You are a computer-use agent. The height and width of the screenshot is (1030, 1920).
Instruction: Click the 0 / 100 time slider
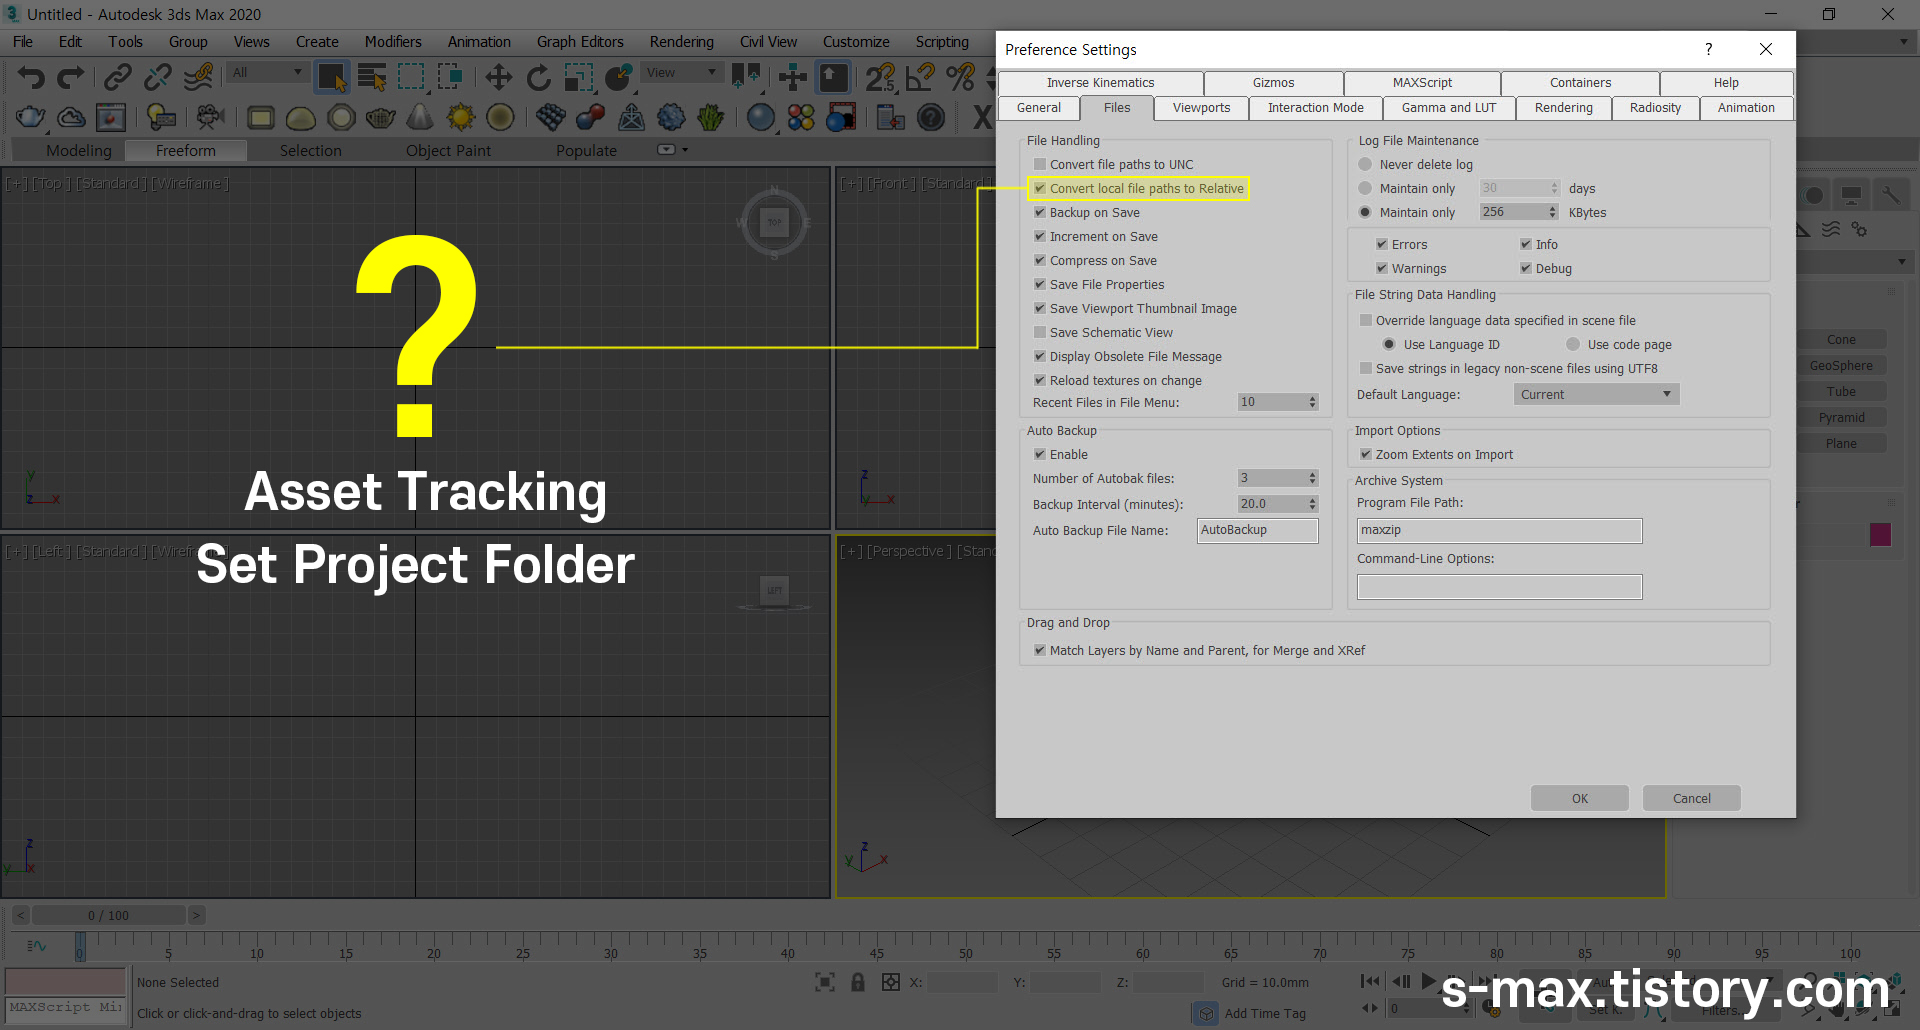point(108,915)
